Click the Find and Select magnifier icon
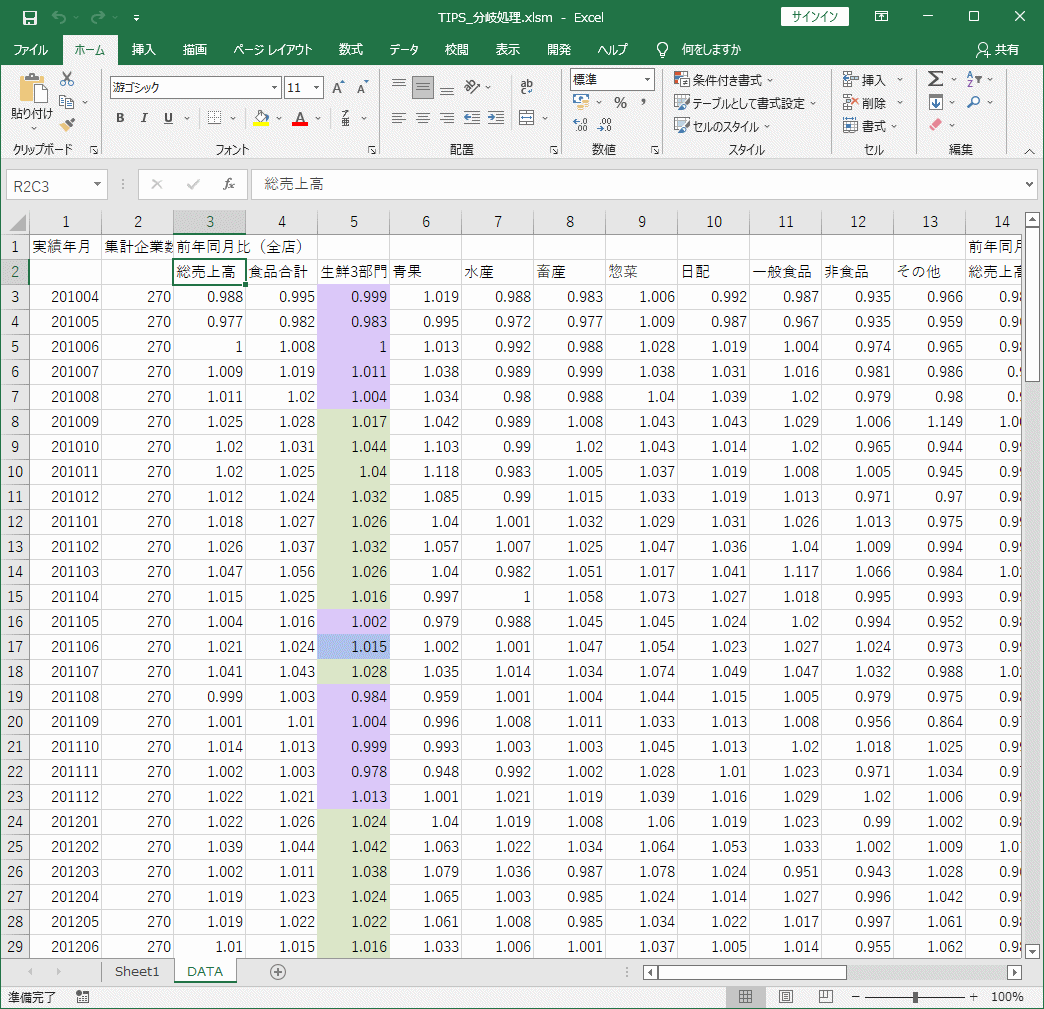The image size is (1044, 1009). [973, 103]
